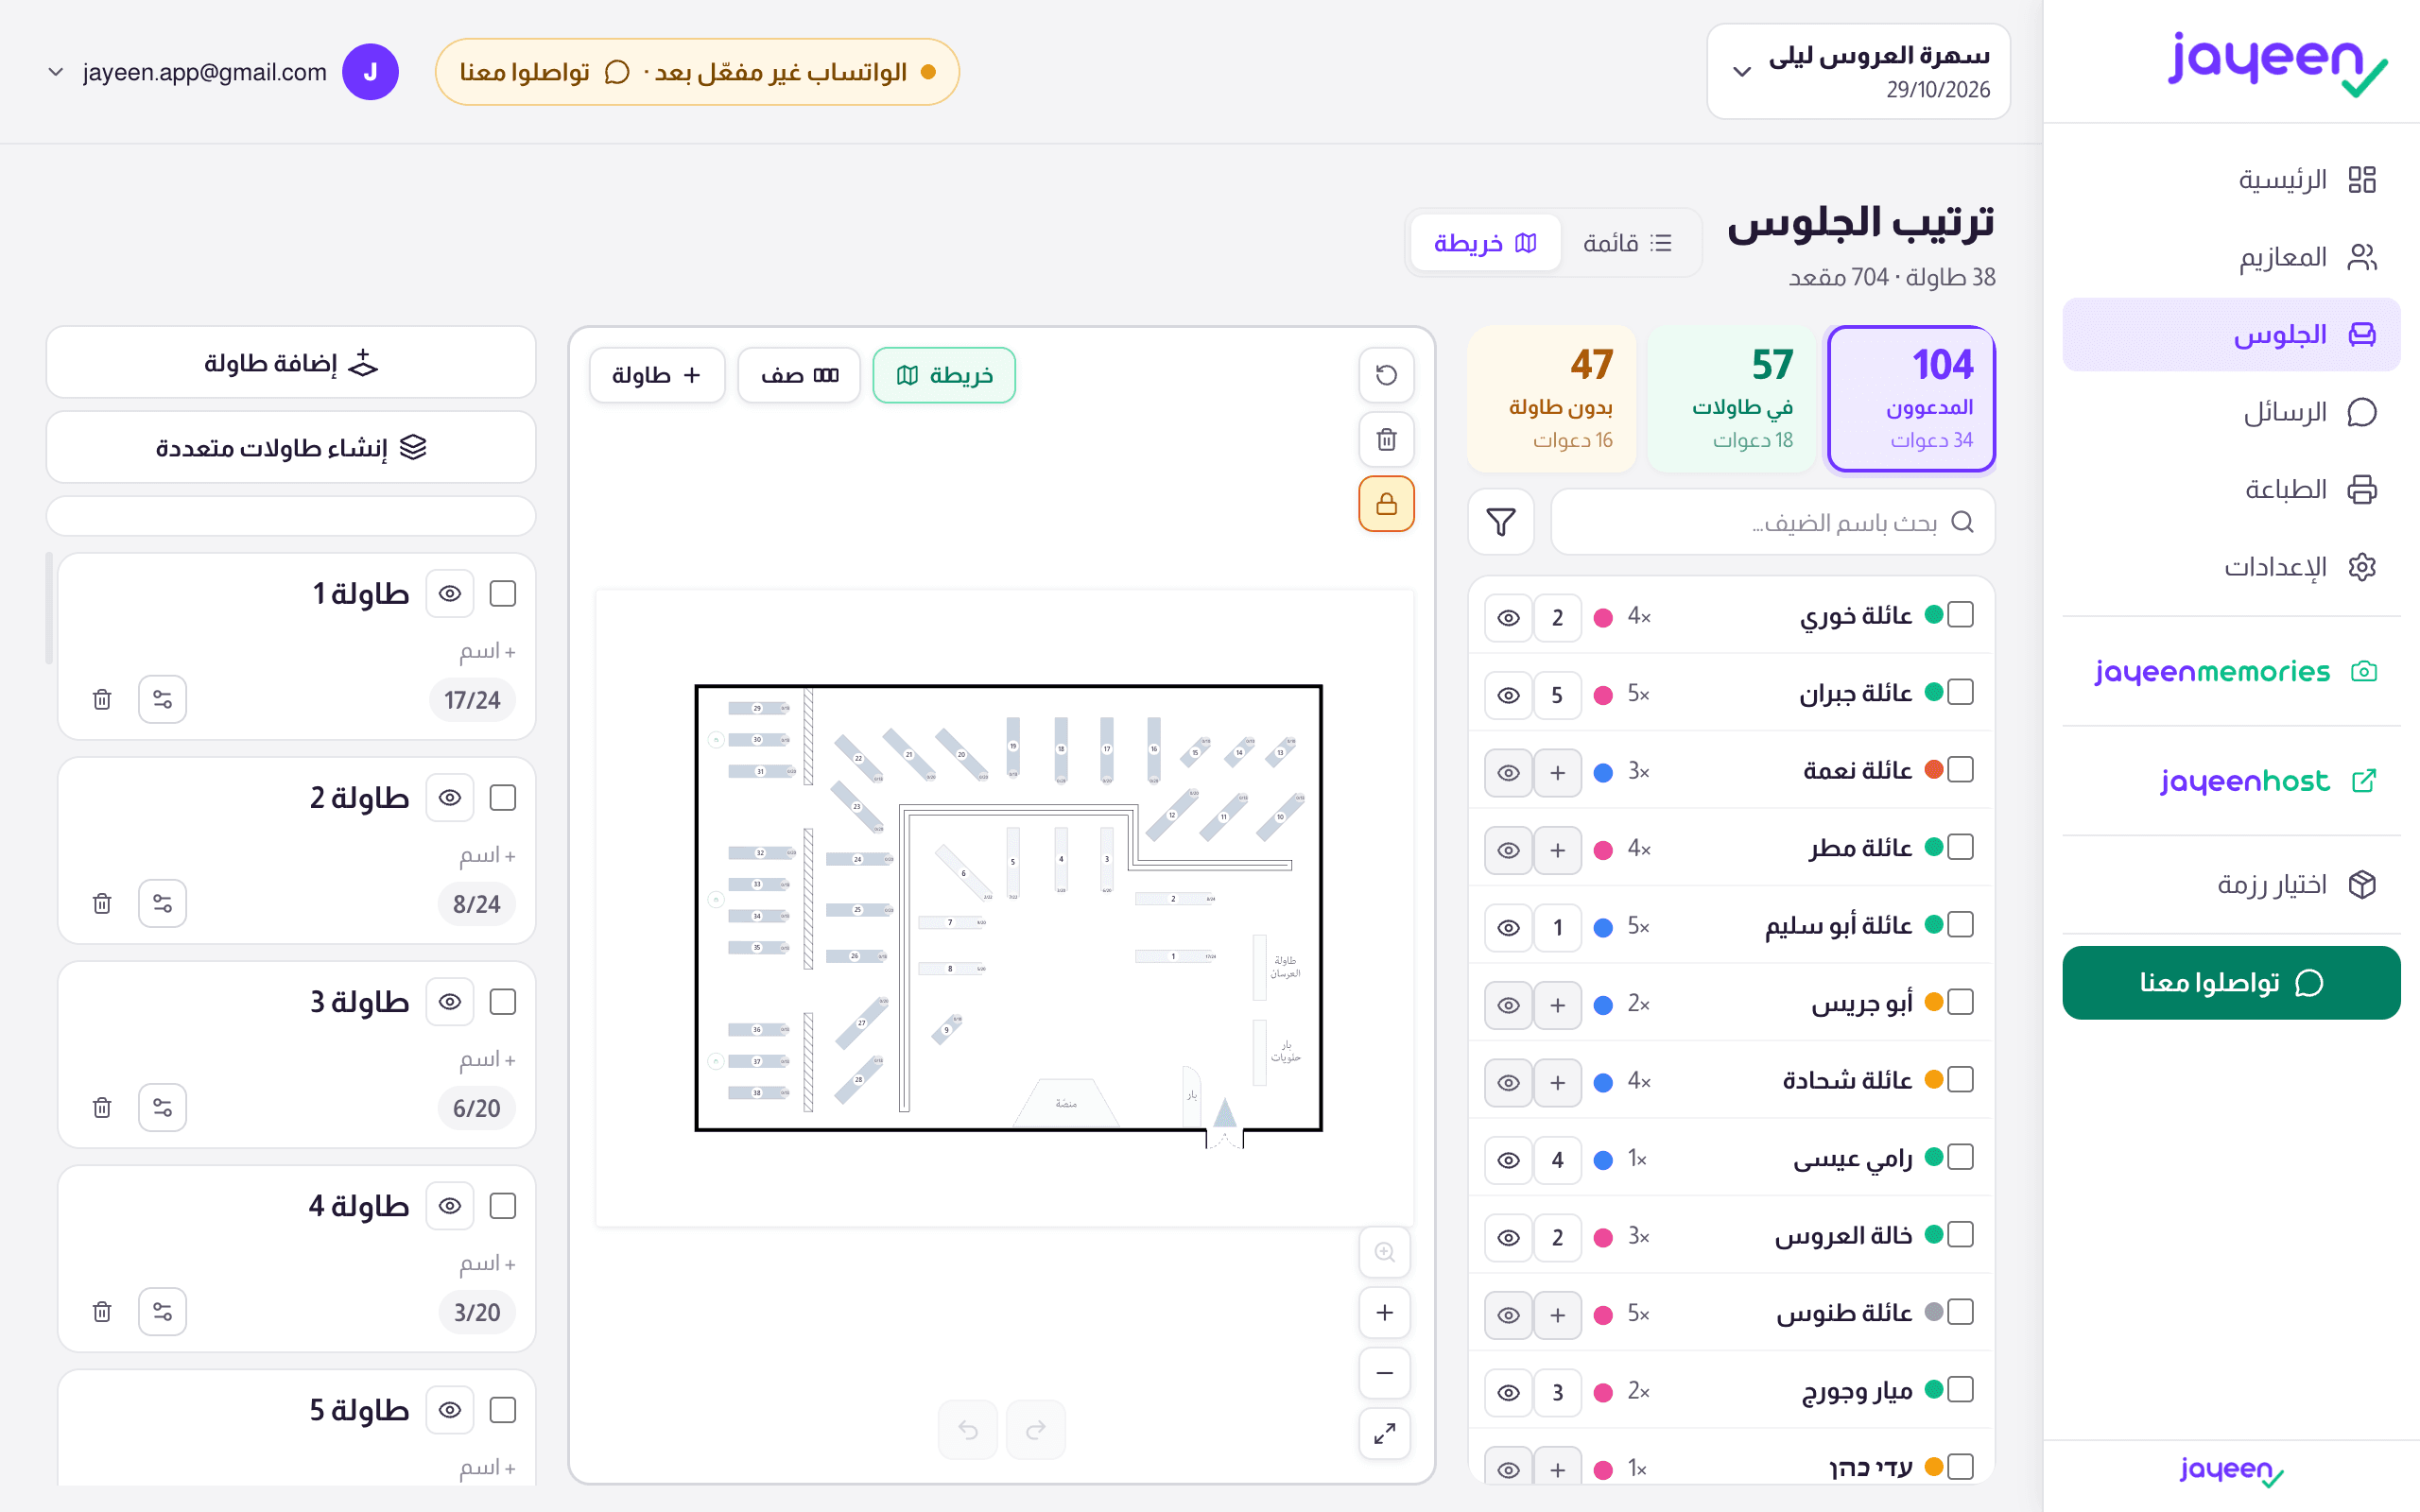Screen dimensions: 2420x1512
Task: Click the redo arrow below the map
Action: pos(1036,1430)
